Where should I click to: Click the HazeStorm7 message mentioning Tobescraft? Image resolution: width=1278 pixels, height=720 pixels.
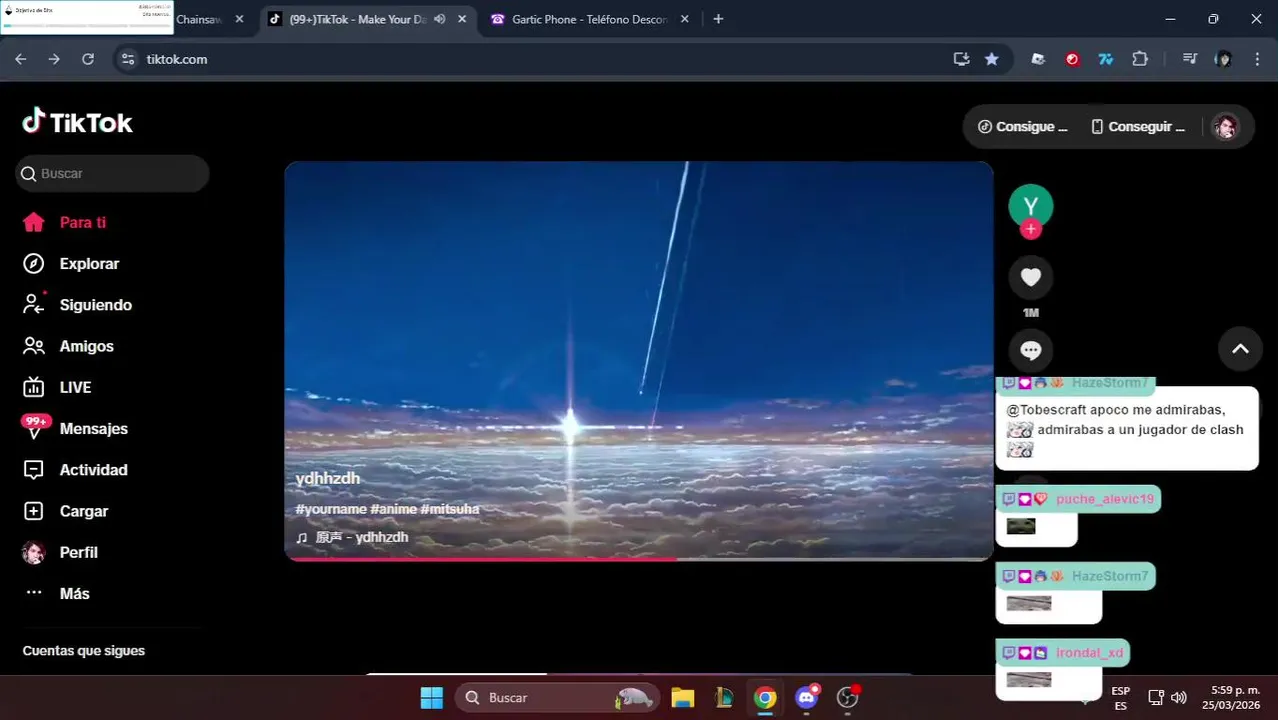1127,429
